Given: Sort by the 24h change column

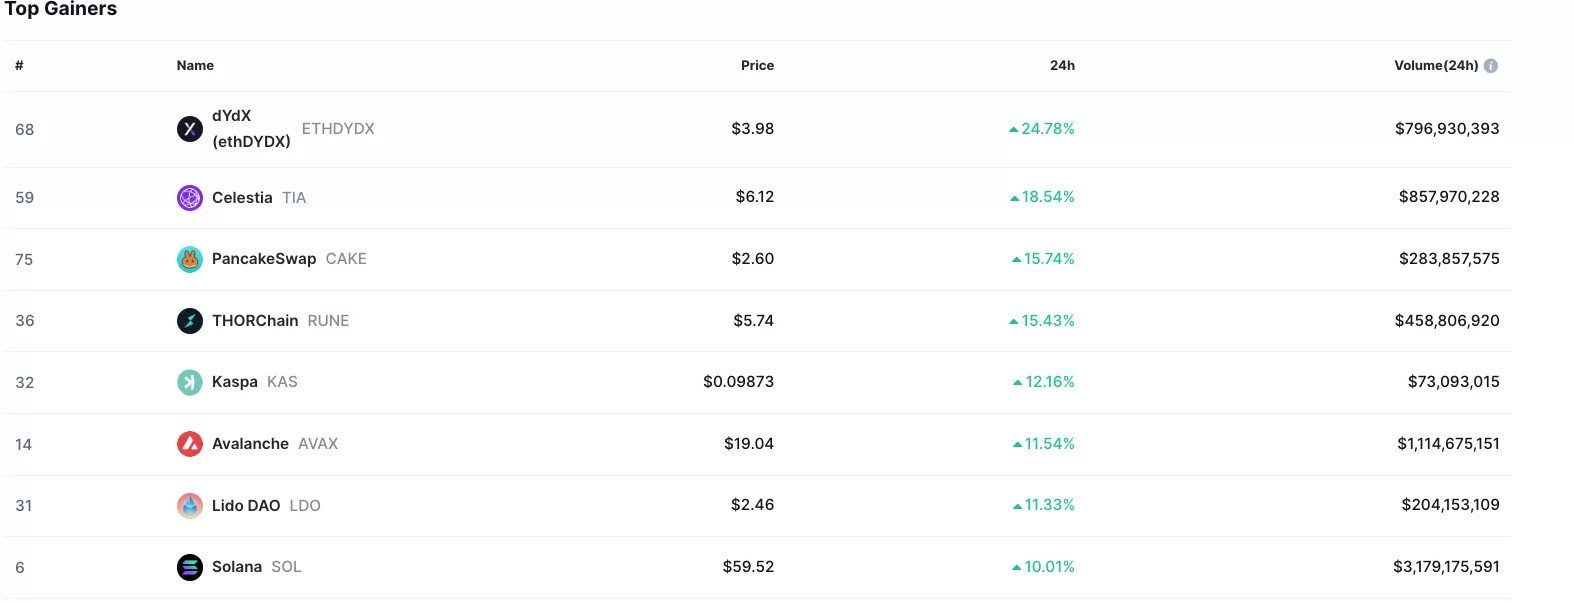Looking at the screenshot, I should [1062, 66].
